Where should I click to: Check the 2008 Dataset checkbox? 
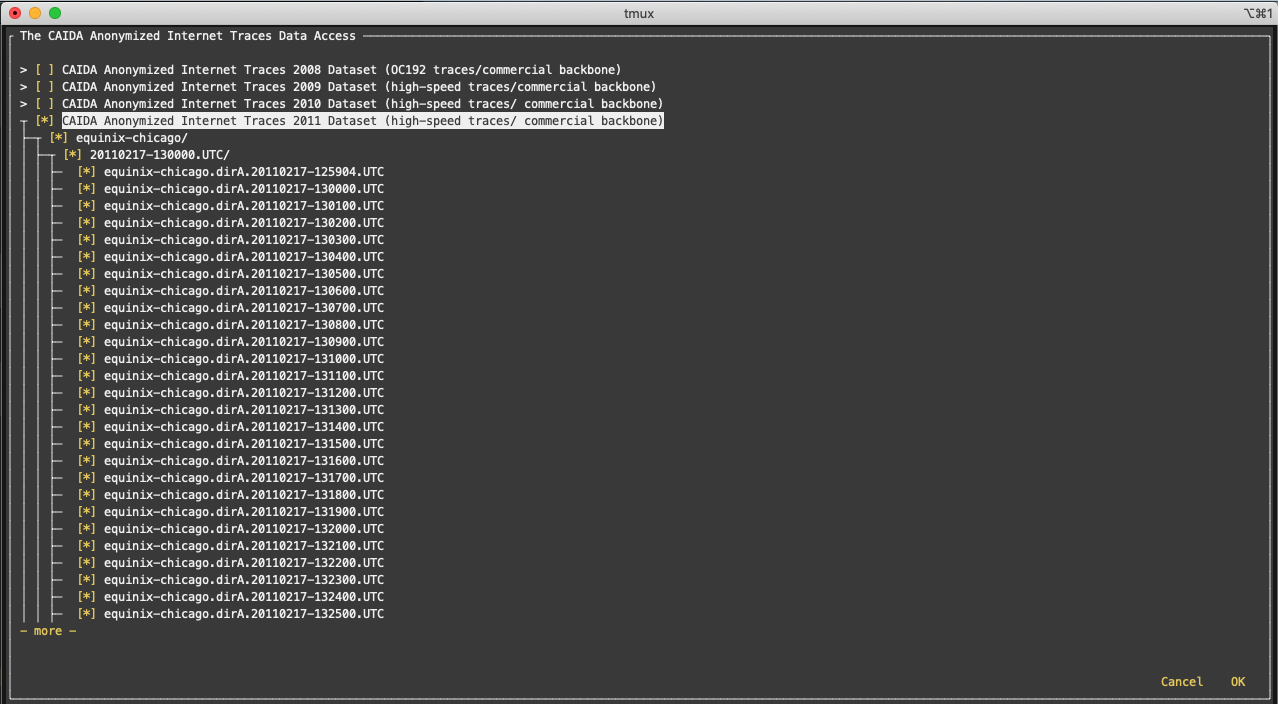point(44,70)
